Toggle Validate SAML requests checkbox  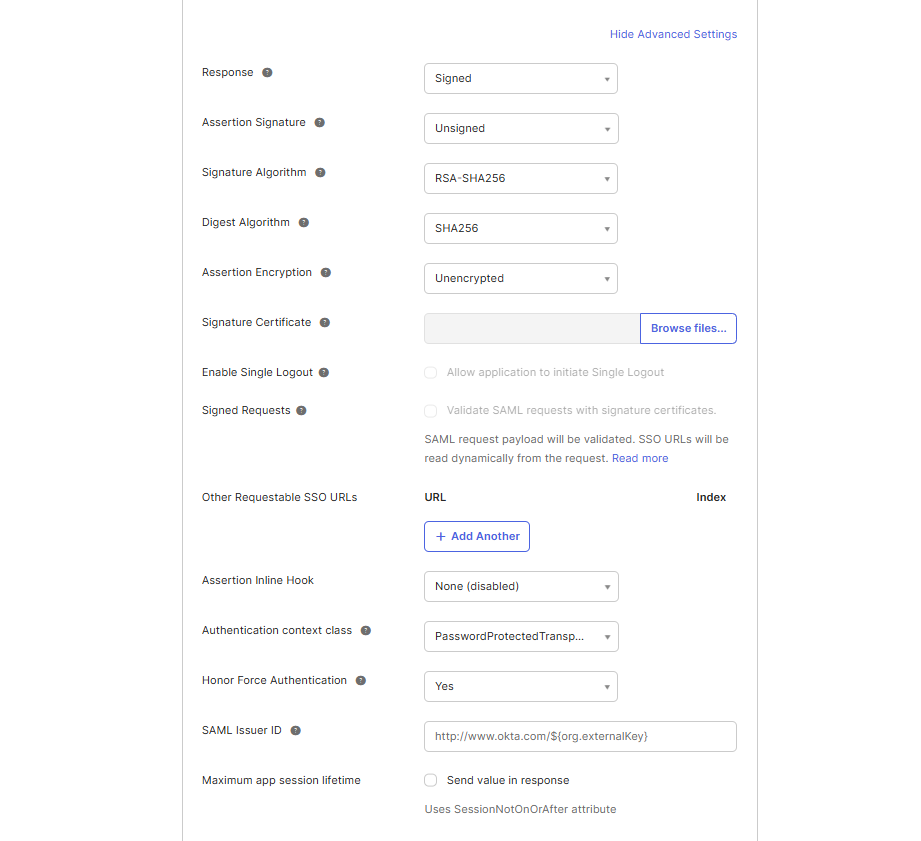pos(431,410)
